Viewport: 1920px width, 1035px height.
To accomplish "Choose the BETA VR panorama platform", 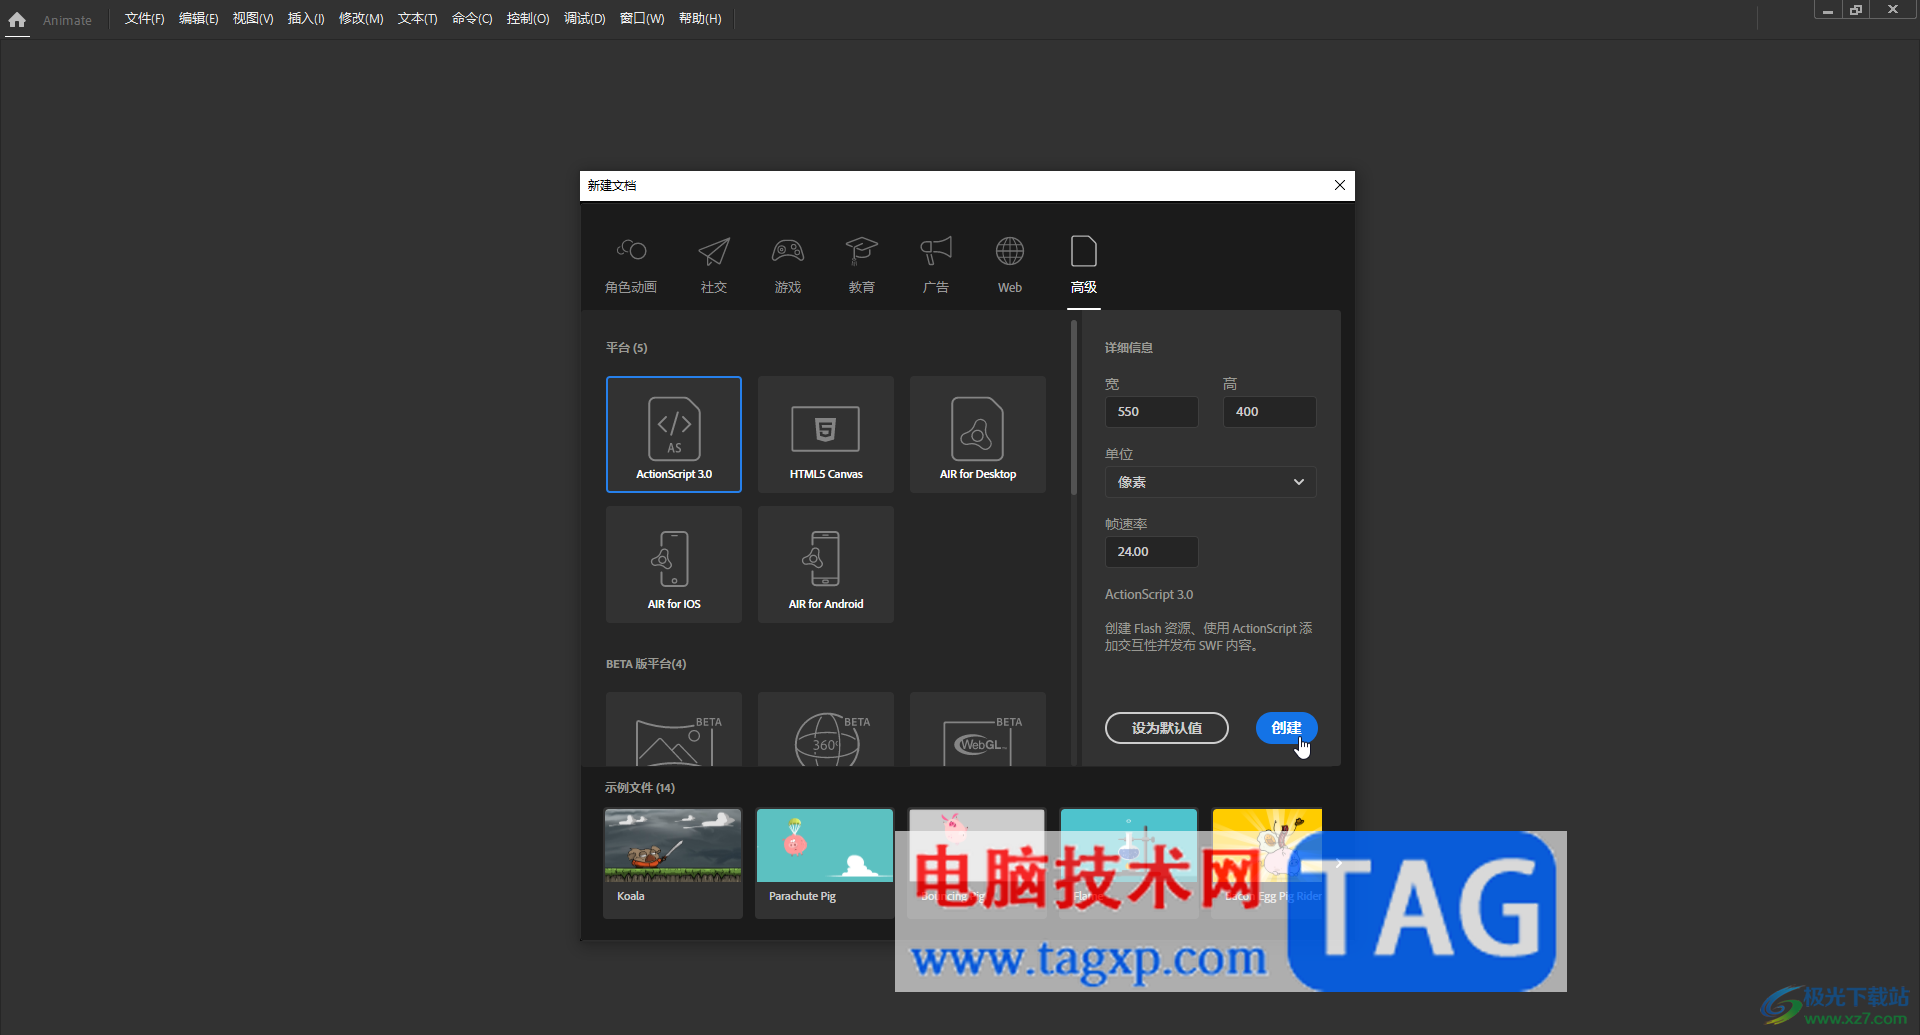I will [674, 729].
